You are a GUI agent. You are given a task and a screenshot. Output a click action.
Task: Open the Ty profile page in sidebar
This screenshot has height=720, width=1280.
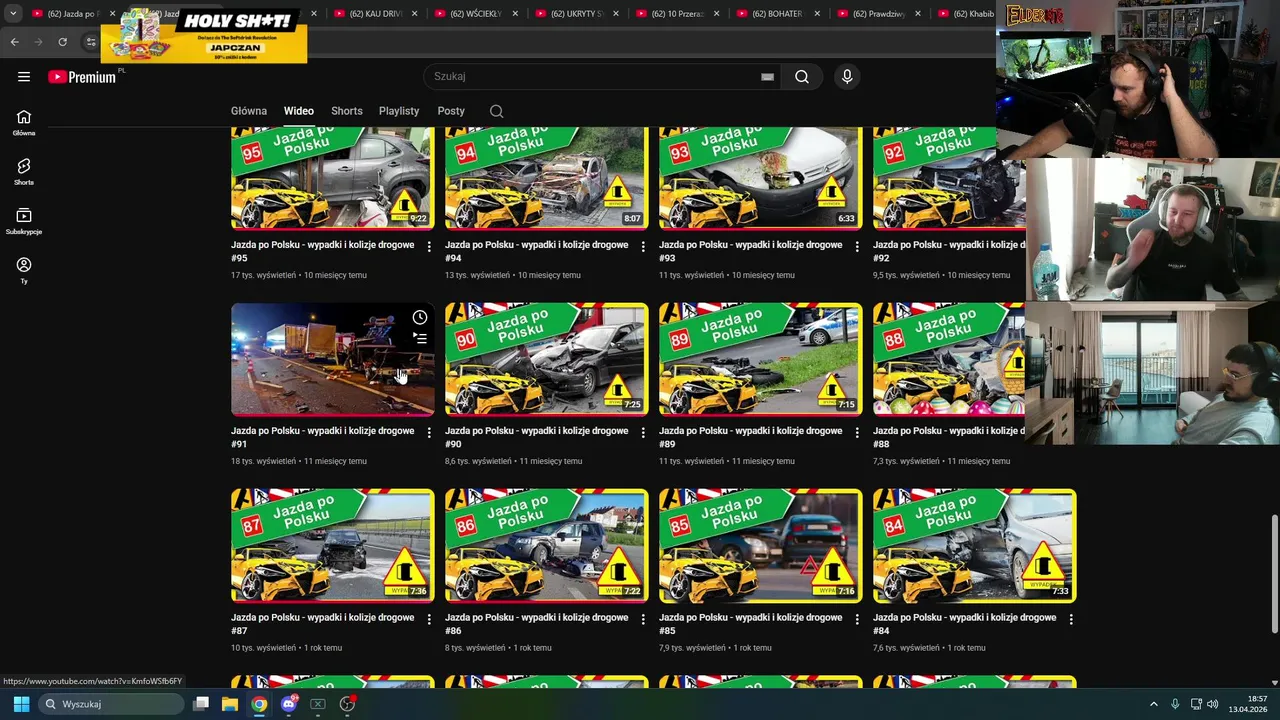[24, 270]
